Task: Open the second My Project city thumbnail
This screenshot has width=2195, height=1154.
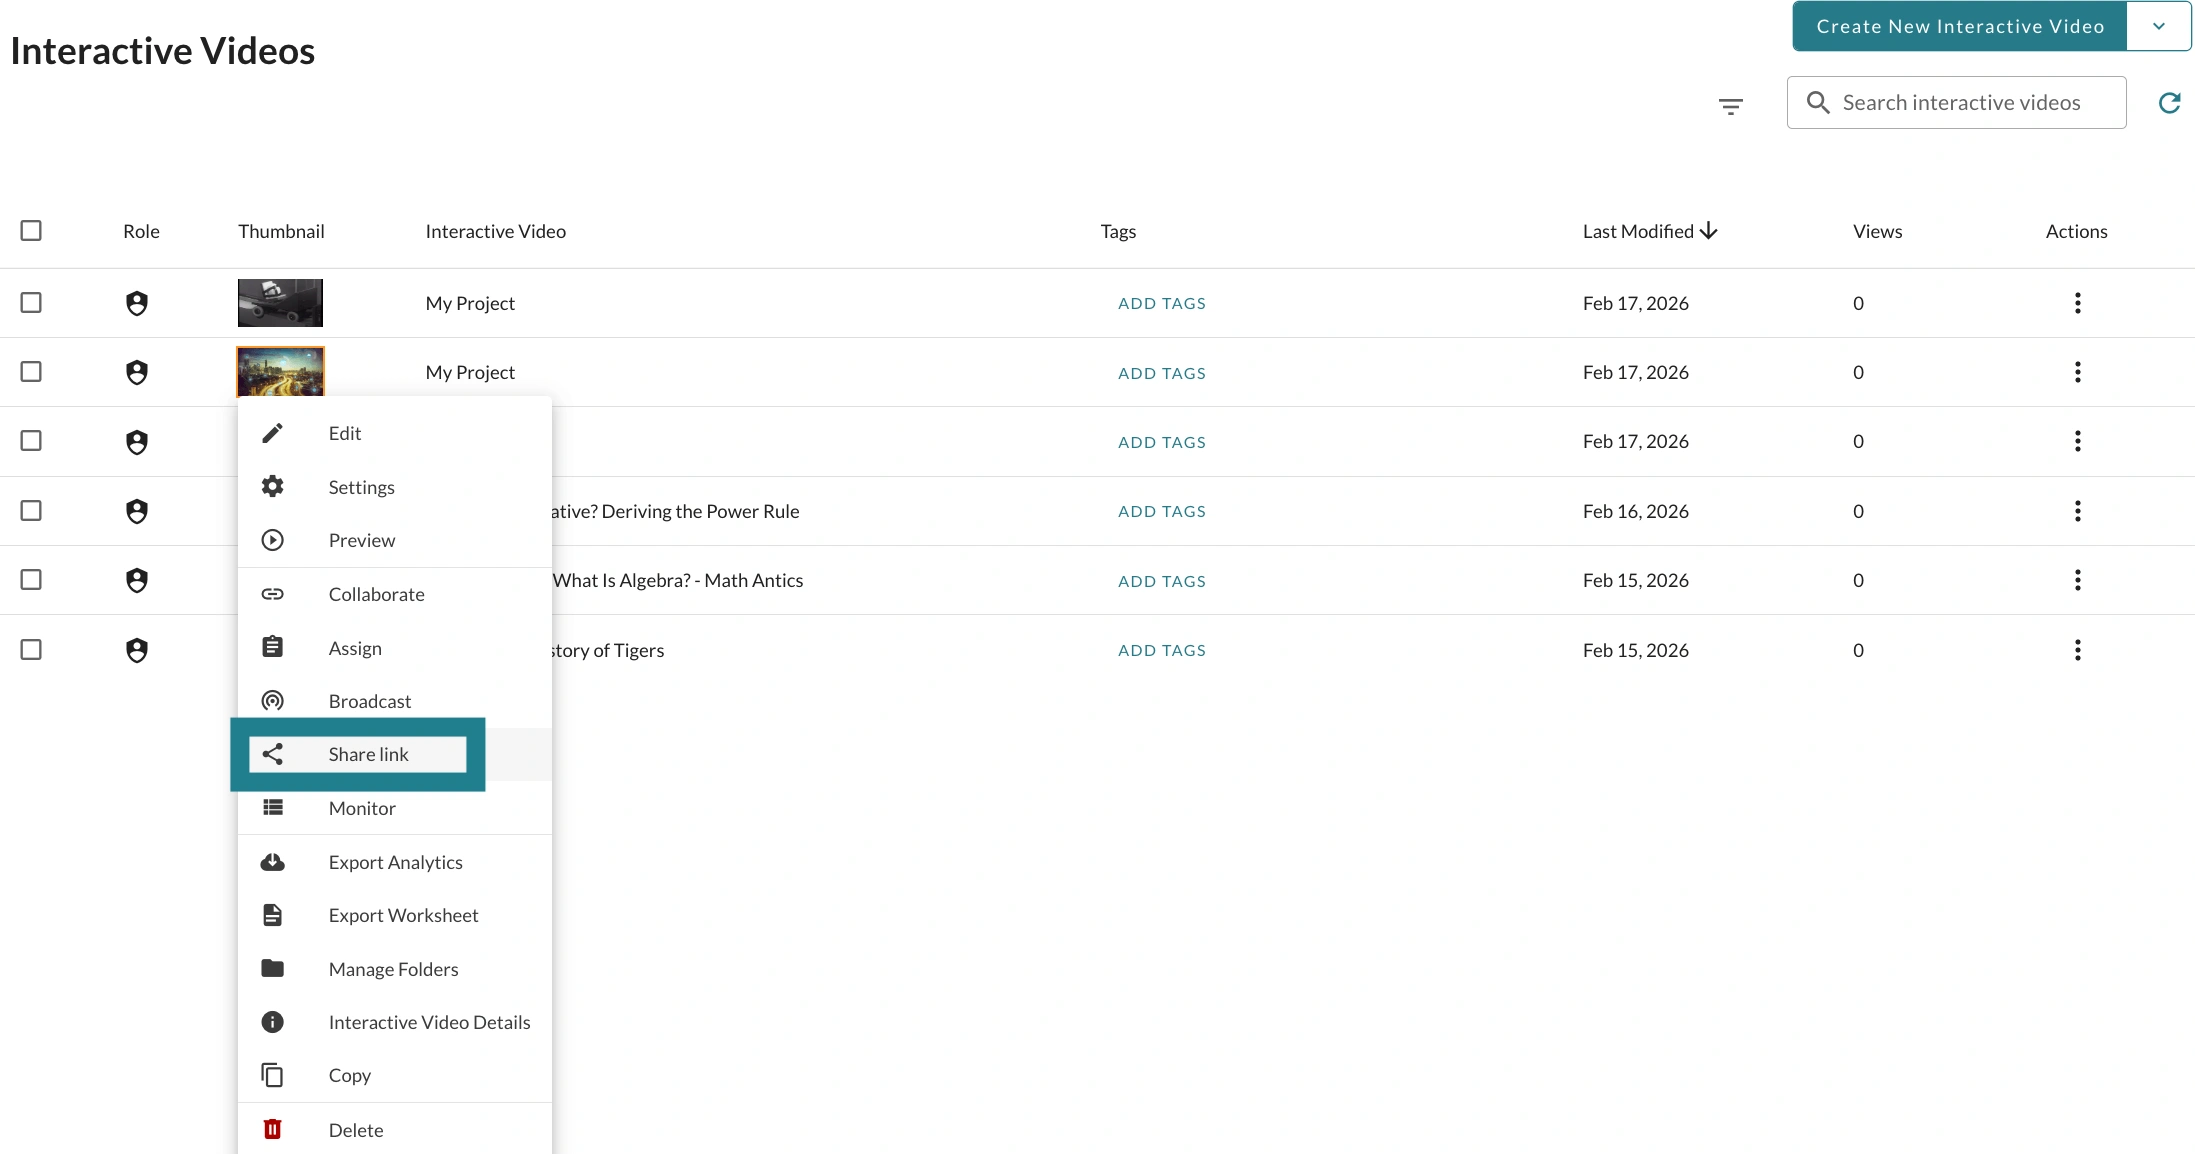Action: pyautogui.click(x=280, y=371)
